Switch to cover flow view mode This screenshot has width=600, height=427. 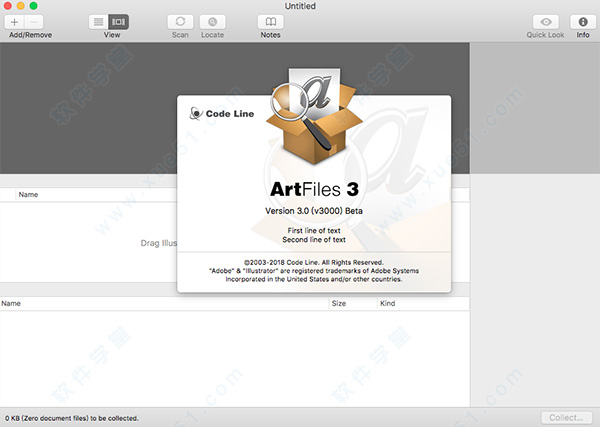pyautogui.click(x=119, y=22)
